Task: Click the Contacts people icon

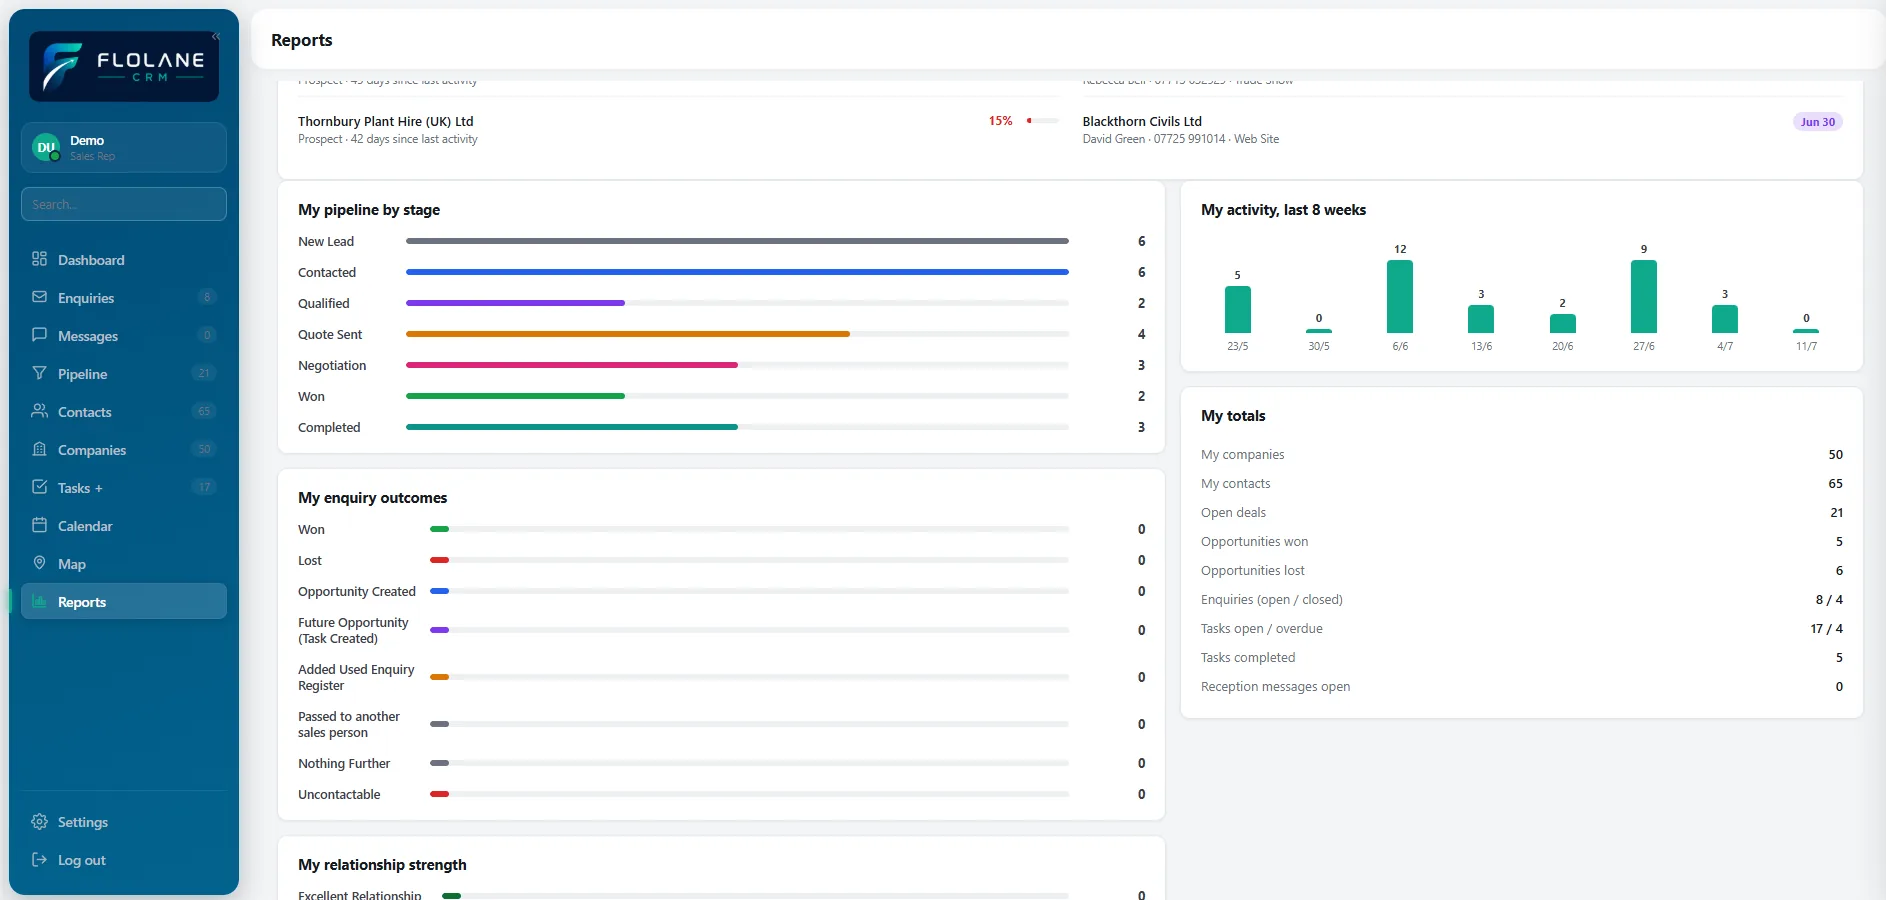Action: click(40, 411)
